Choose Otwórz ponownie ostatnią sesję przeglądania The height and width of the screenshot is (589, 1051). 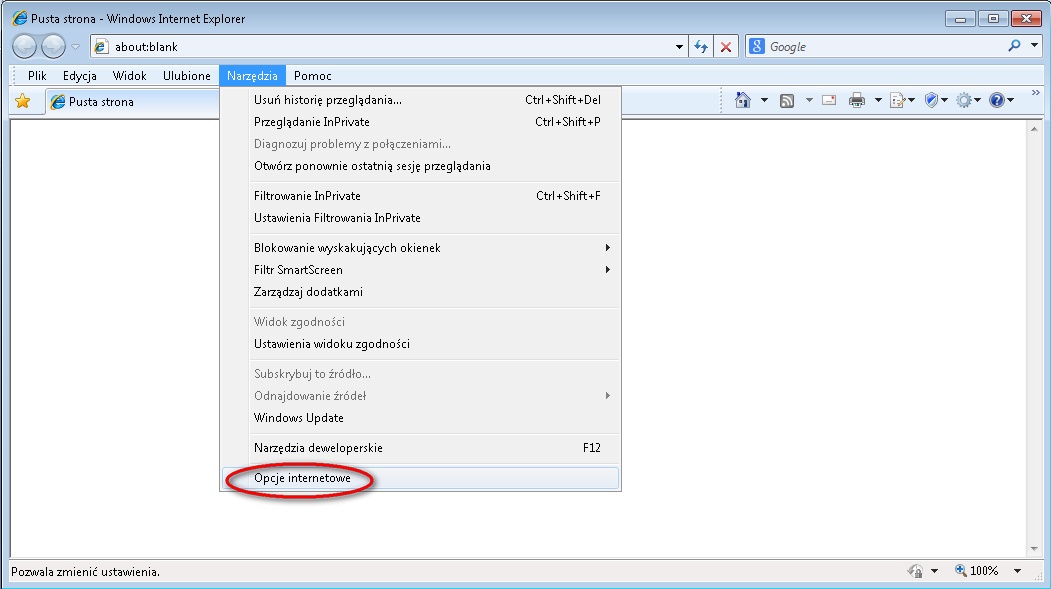point(420,166)
